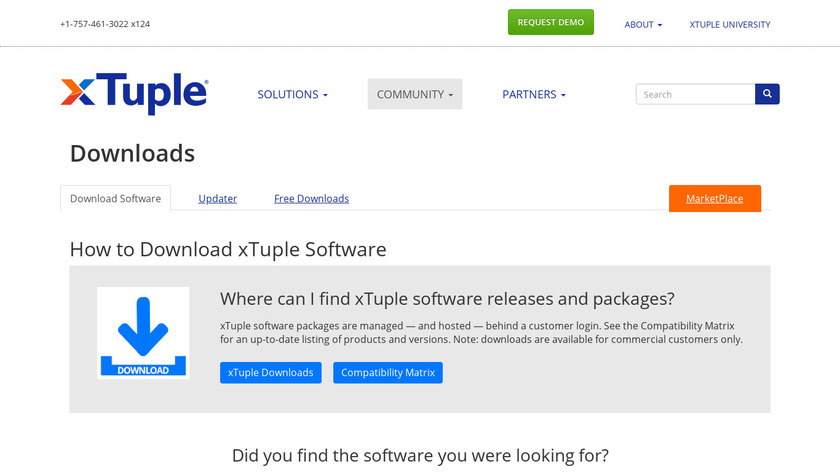The width and height of the screenshot is (840, 472).
Task: Open the Solutions dropdown menu
Action: [x=292, y=94]
